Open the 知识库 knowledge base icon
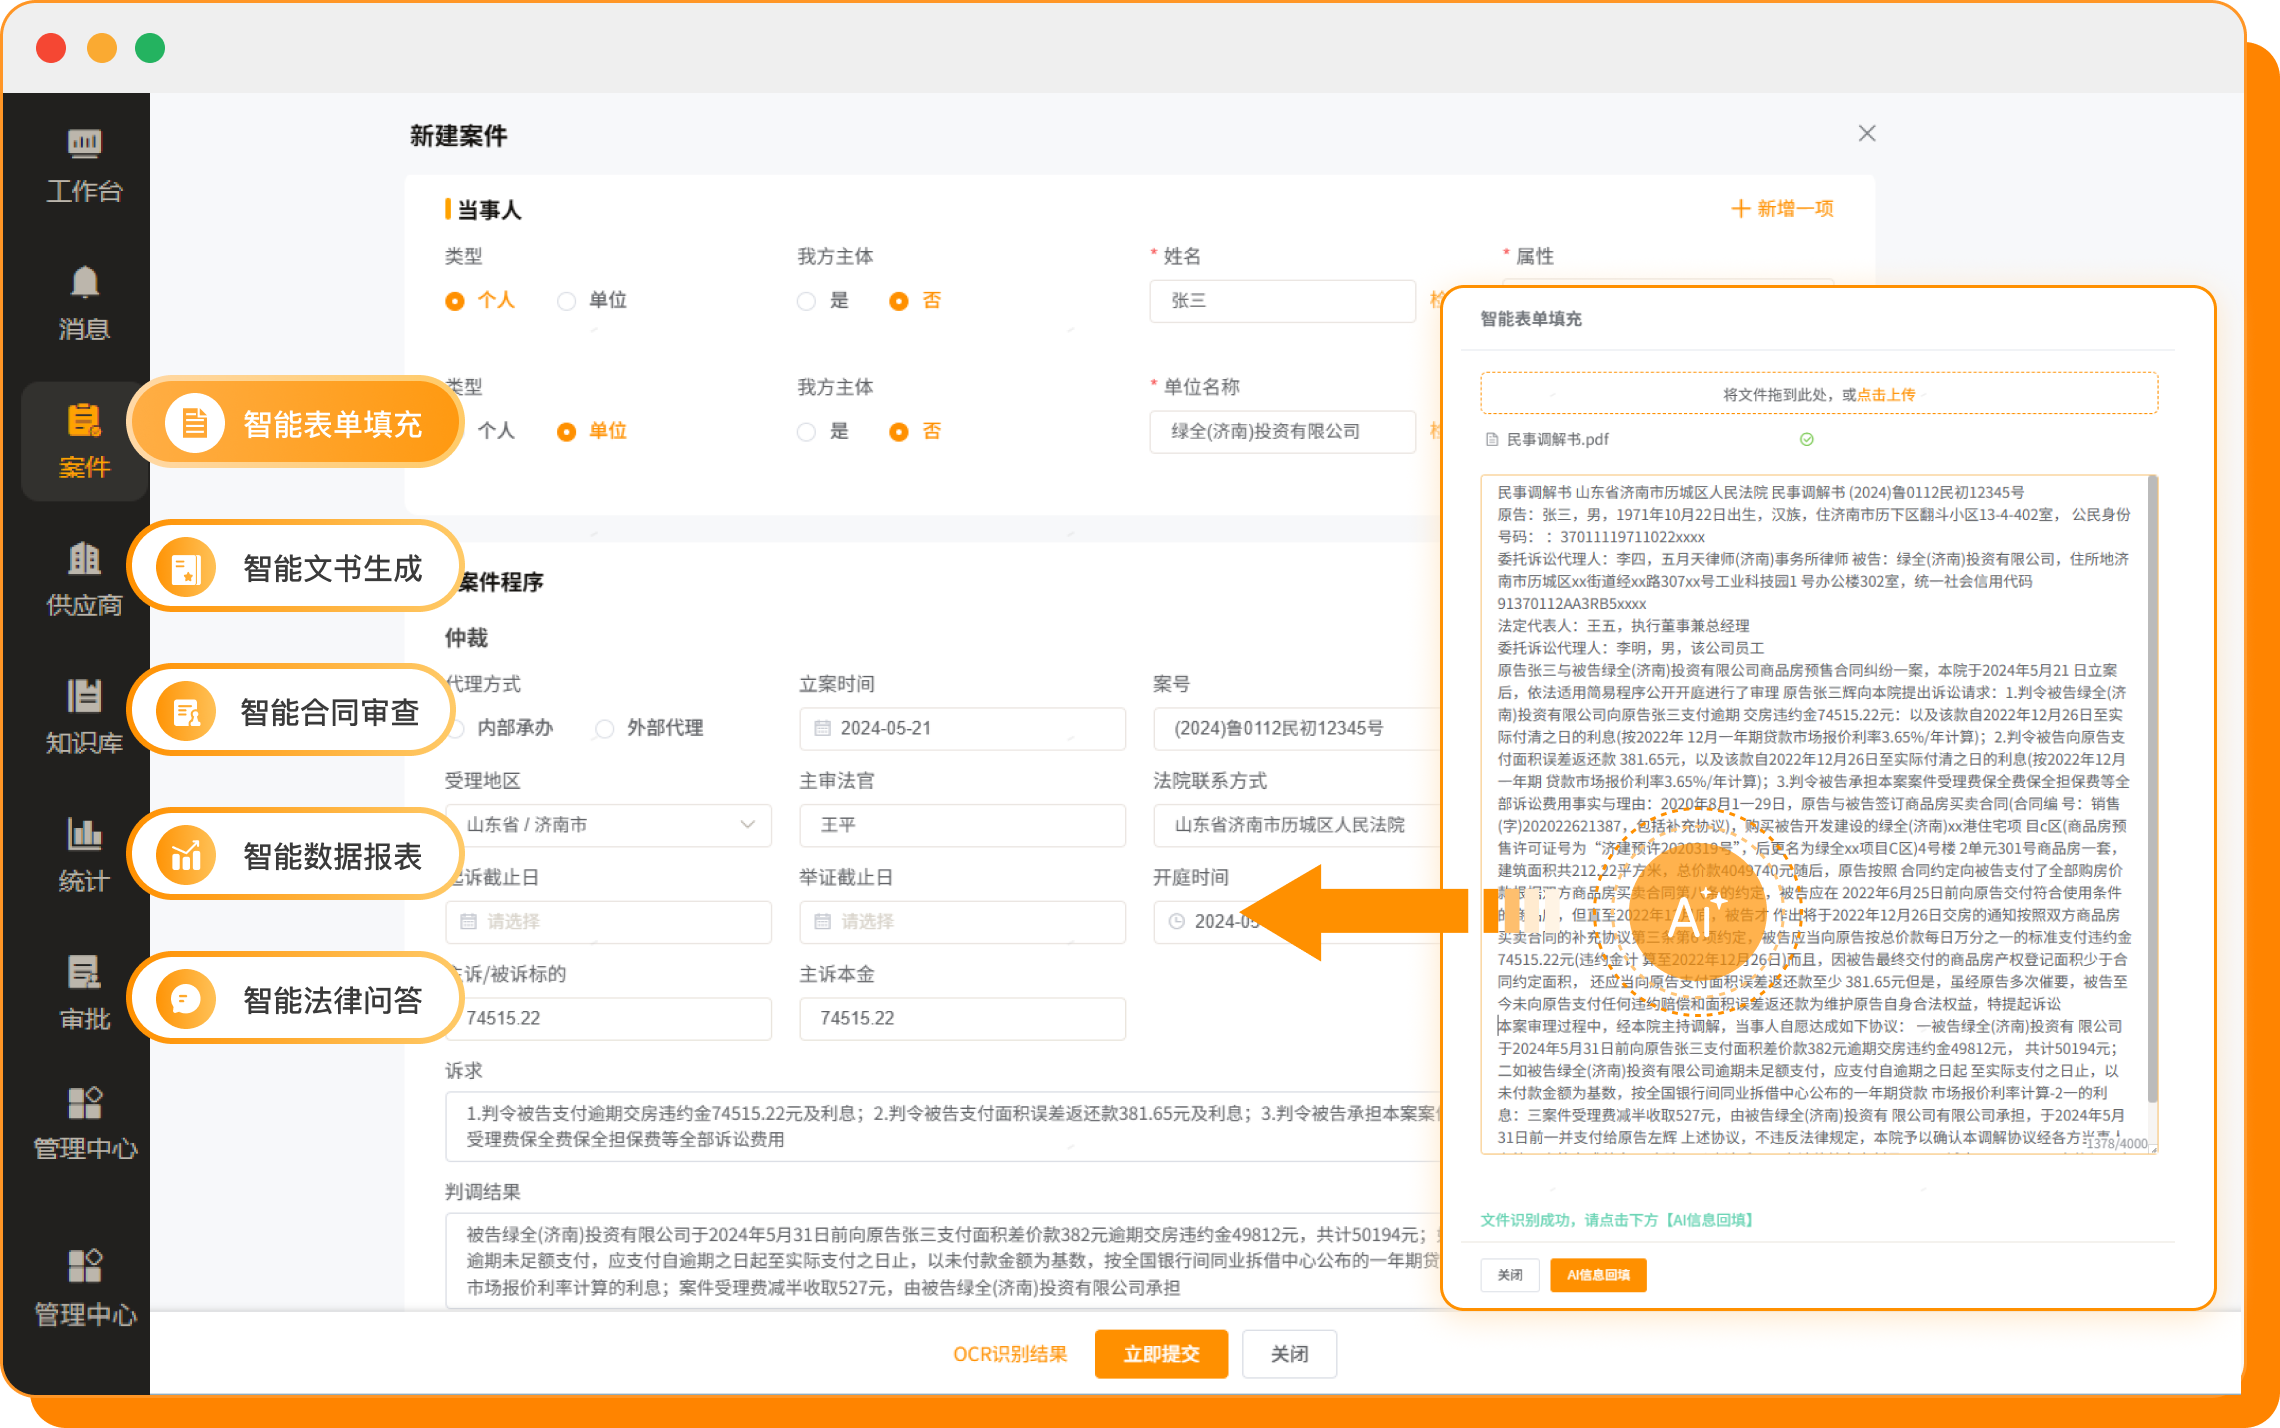 (x=84, y=697)
